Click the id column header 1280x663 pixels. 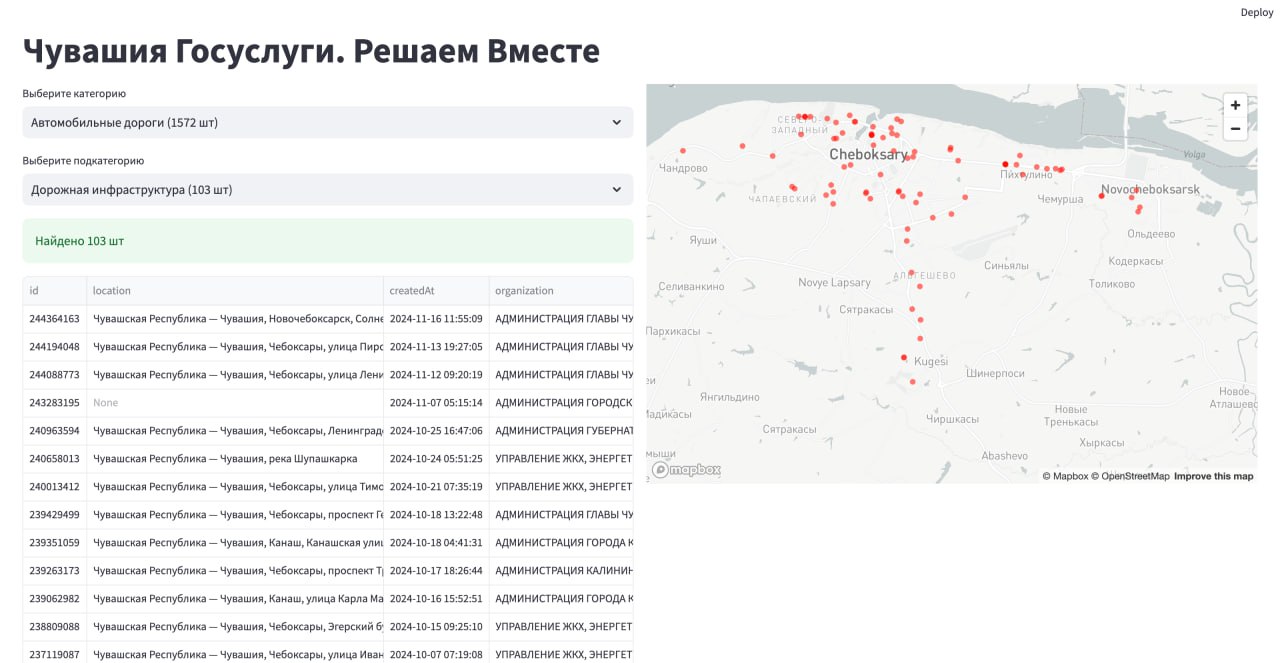coord(38,290)
